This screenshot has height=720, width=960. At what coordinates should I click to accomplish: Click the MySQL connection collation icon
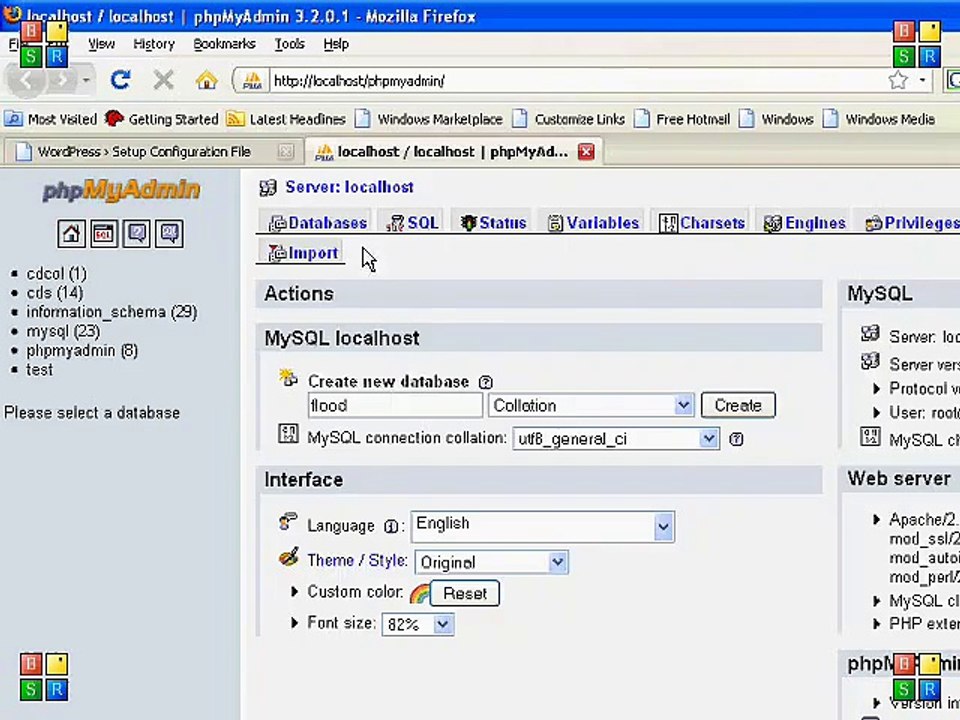(x=288, y=433)
